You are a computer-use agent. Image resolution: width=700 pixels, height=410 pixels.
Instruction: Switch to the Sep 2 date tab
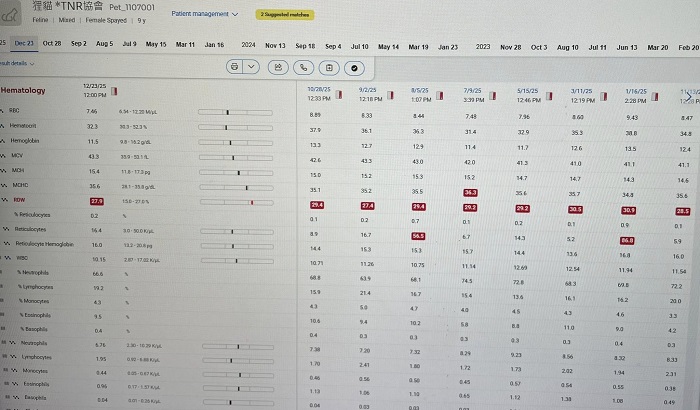pos(79,44)
